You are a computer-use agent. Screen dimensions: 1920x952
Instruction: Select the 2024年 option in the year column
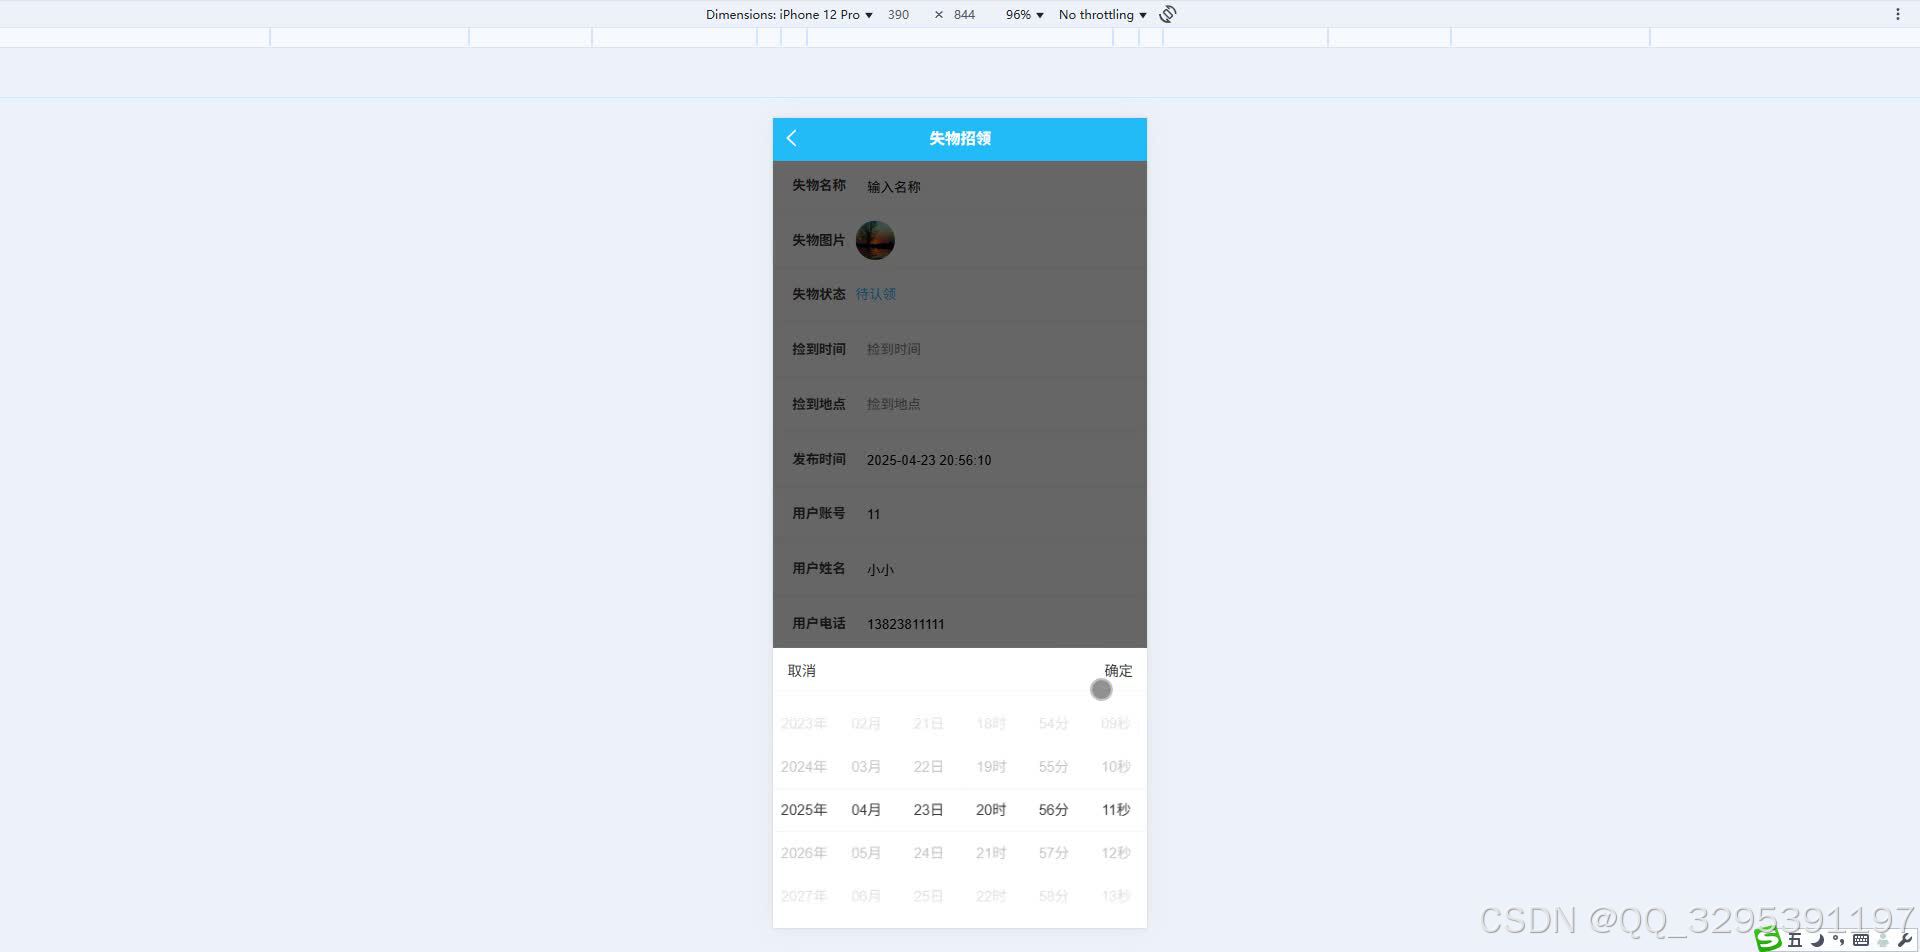(x=803, y=766)
